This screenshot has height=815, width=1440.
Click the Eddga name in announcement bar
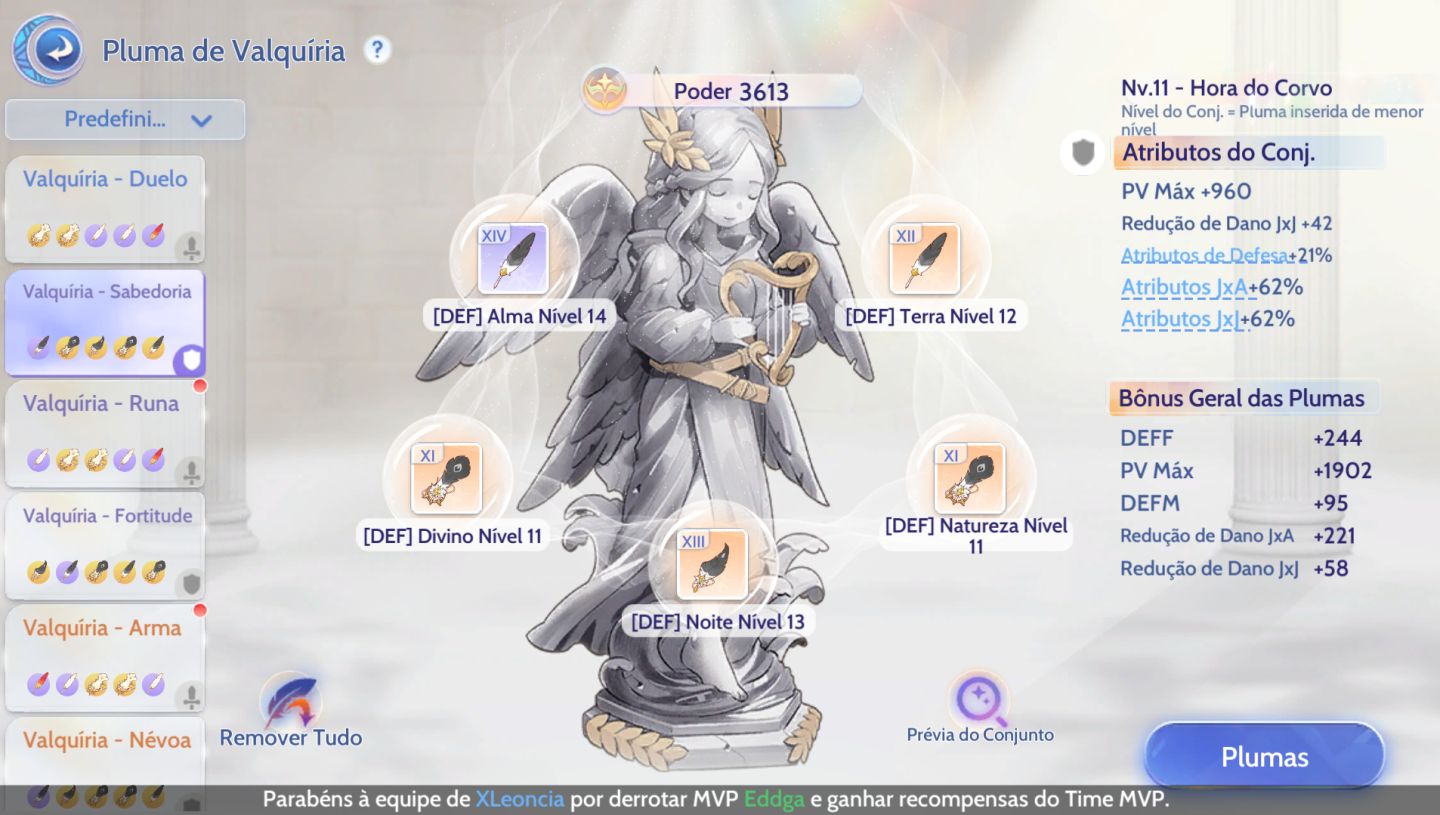pyautogui.click(x=774, y=799)
